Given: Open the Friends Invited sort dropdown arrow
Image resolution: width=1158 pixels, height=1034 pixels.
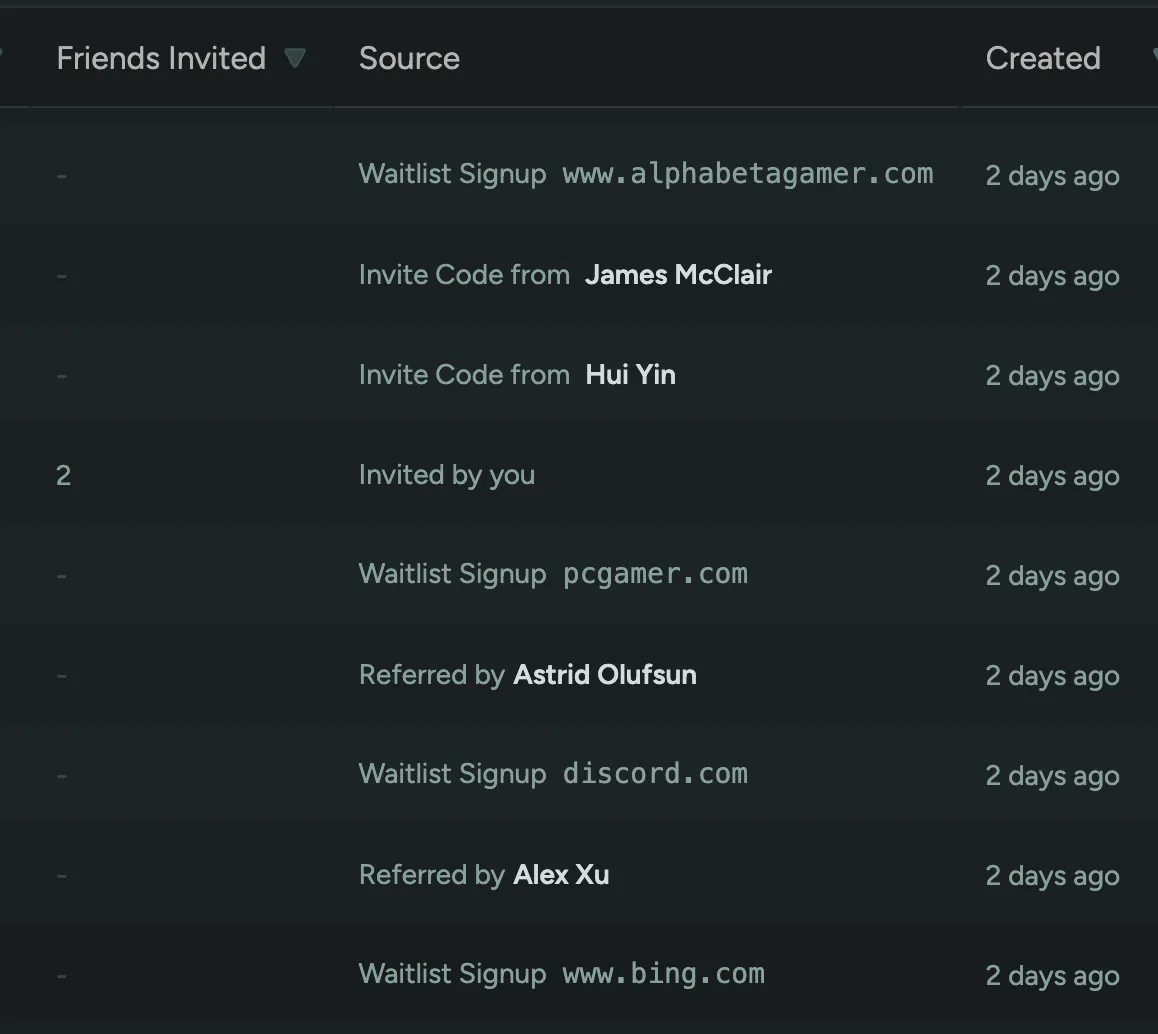Looking at the screenshot, I should (294, 58).
